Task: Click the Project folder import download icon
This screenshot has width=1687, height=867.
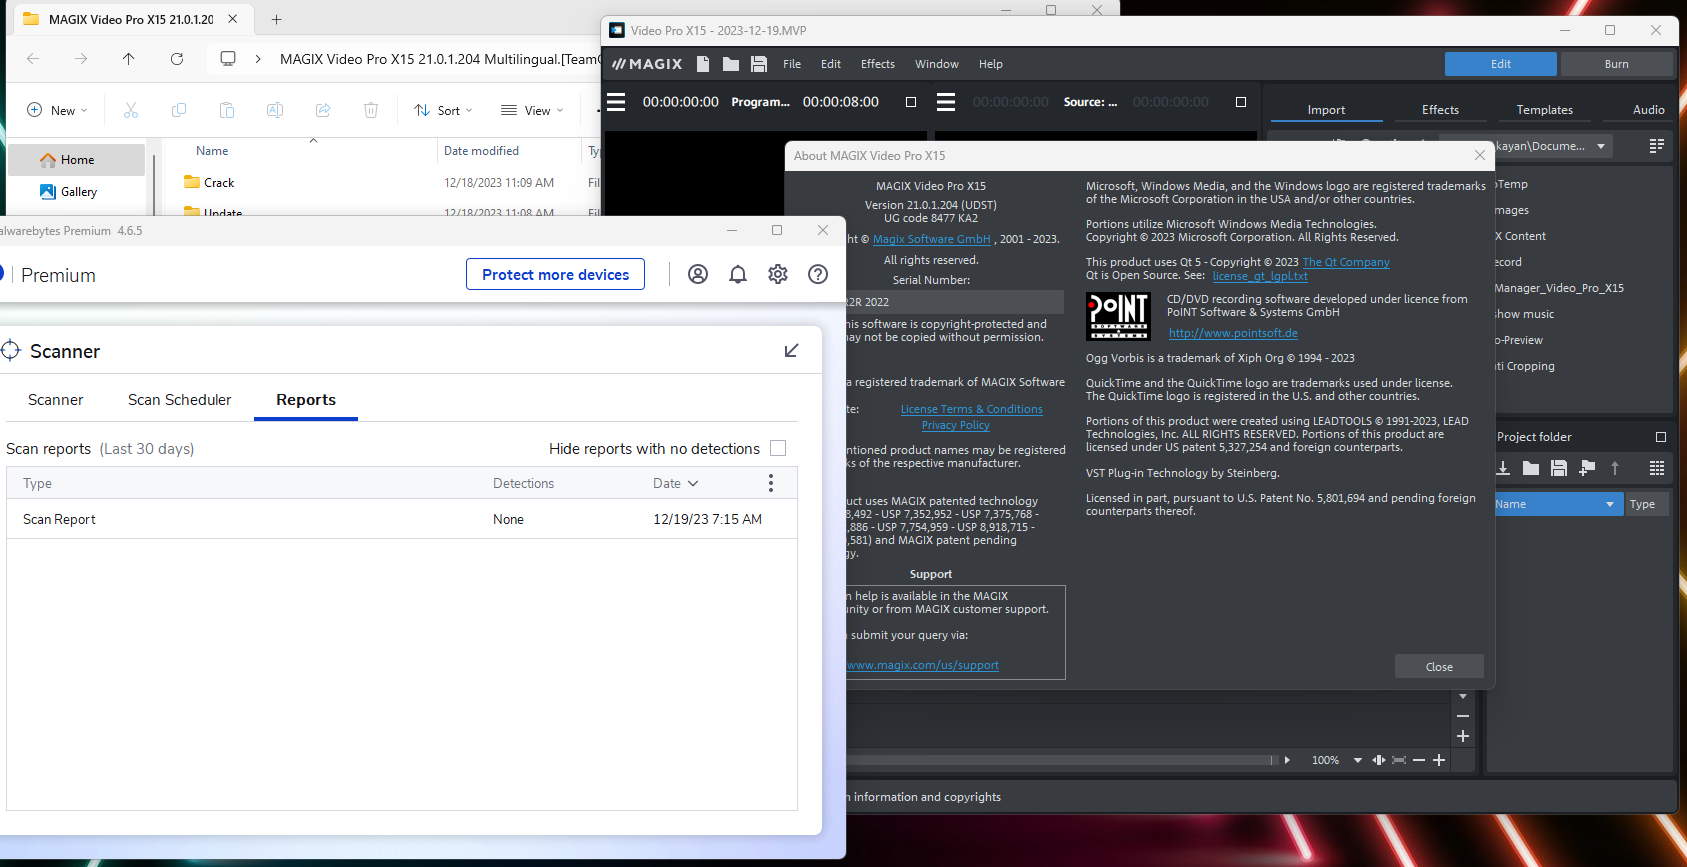Action: pos(1503,468)
